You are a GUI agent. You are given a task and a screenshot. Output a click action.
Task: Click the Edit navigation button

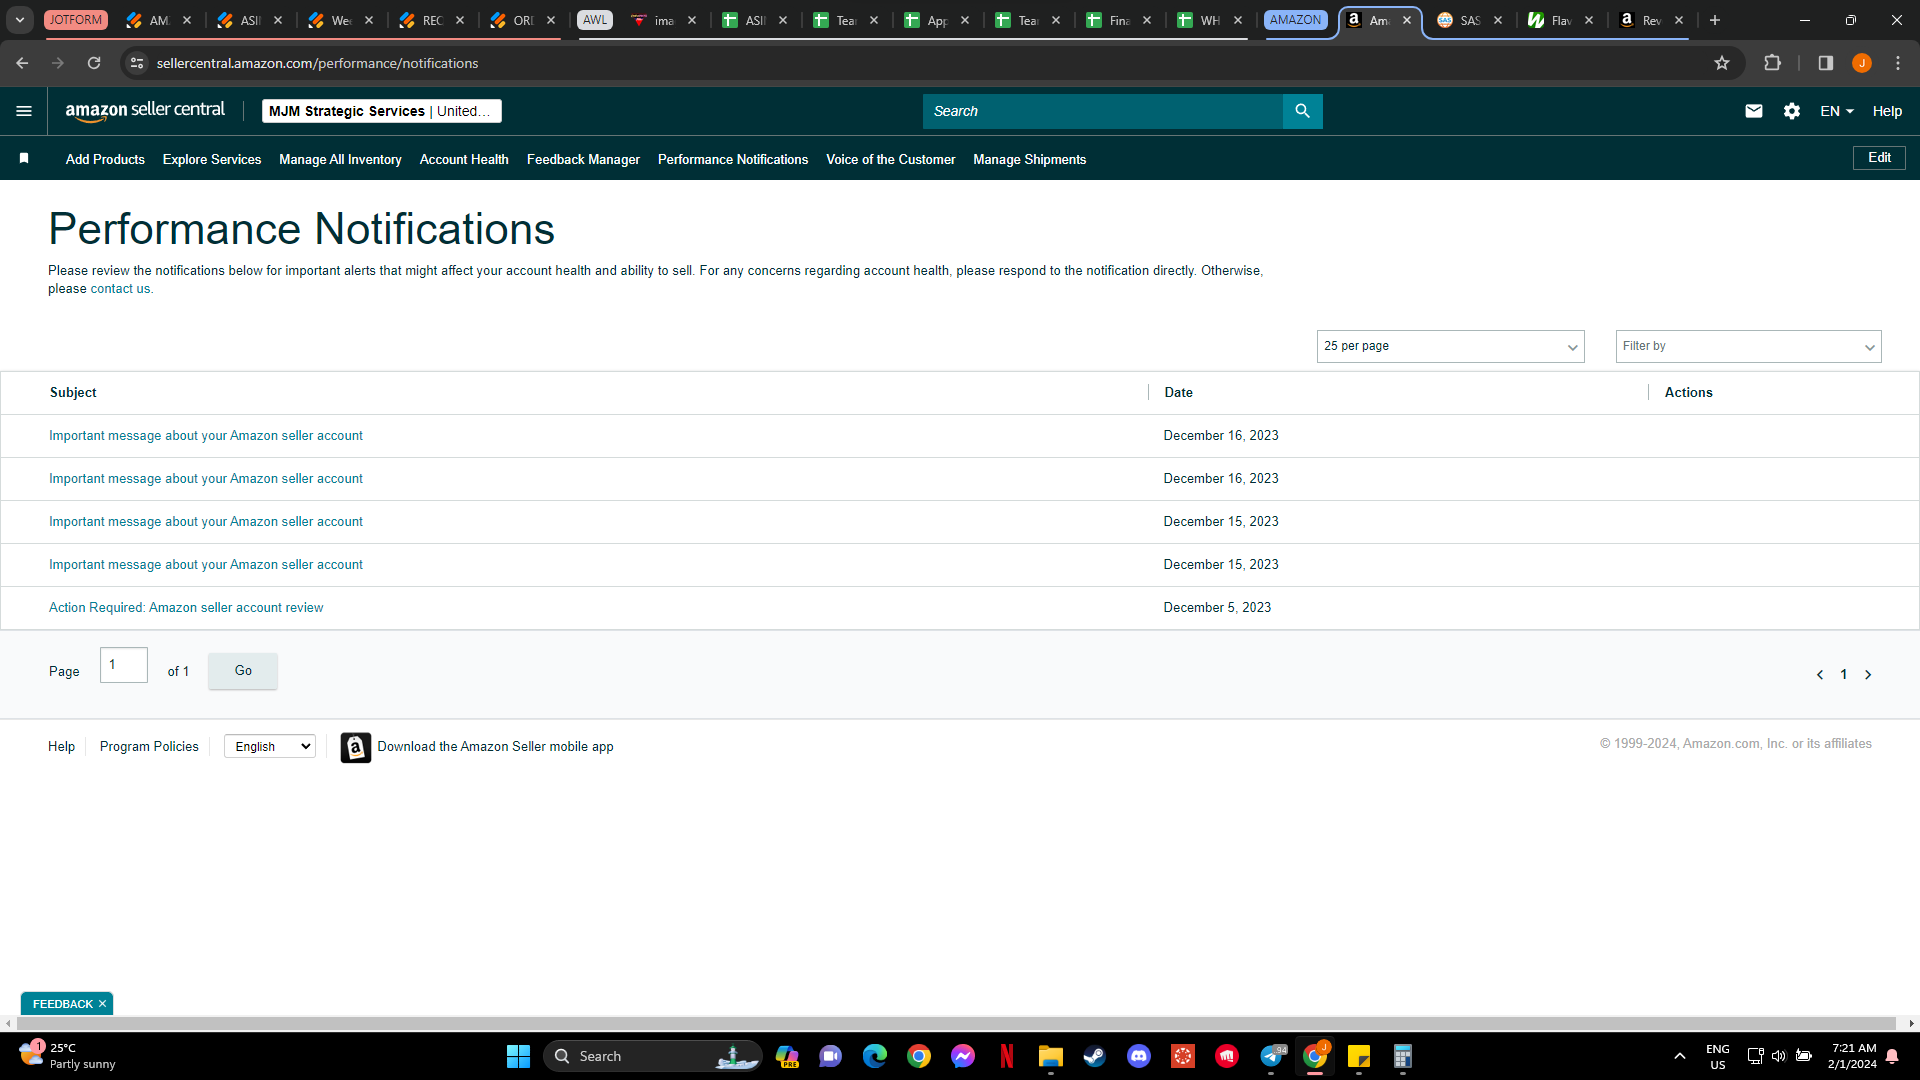tap(1879, 158)
